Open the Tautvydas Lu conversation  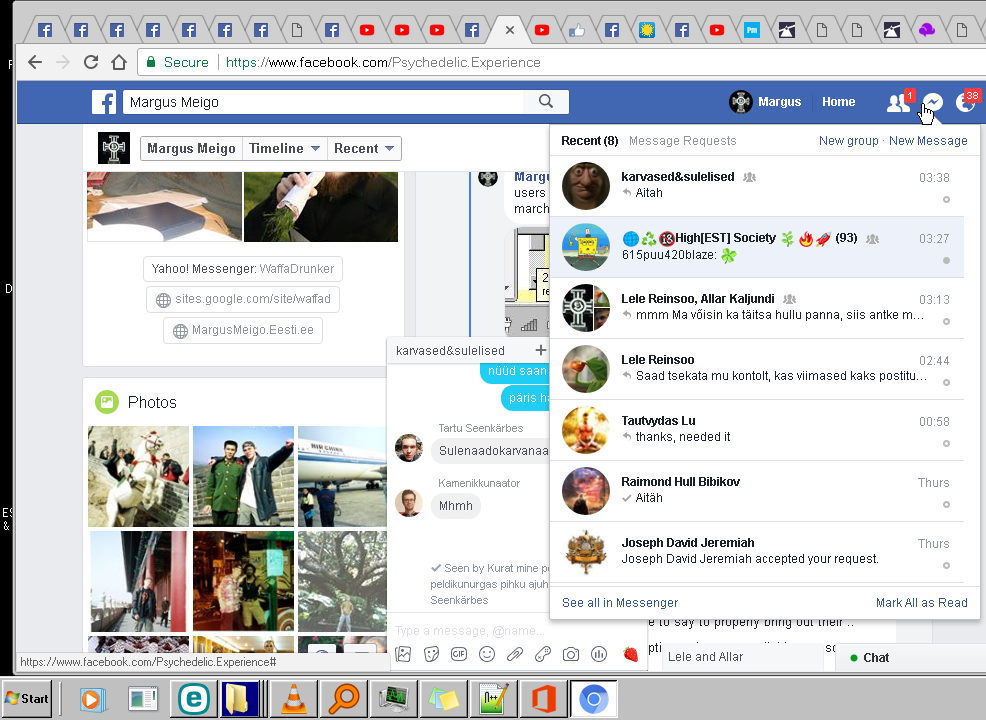tap(757, 430)
